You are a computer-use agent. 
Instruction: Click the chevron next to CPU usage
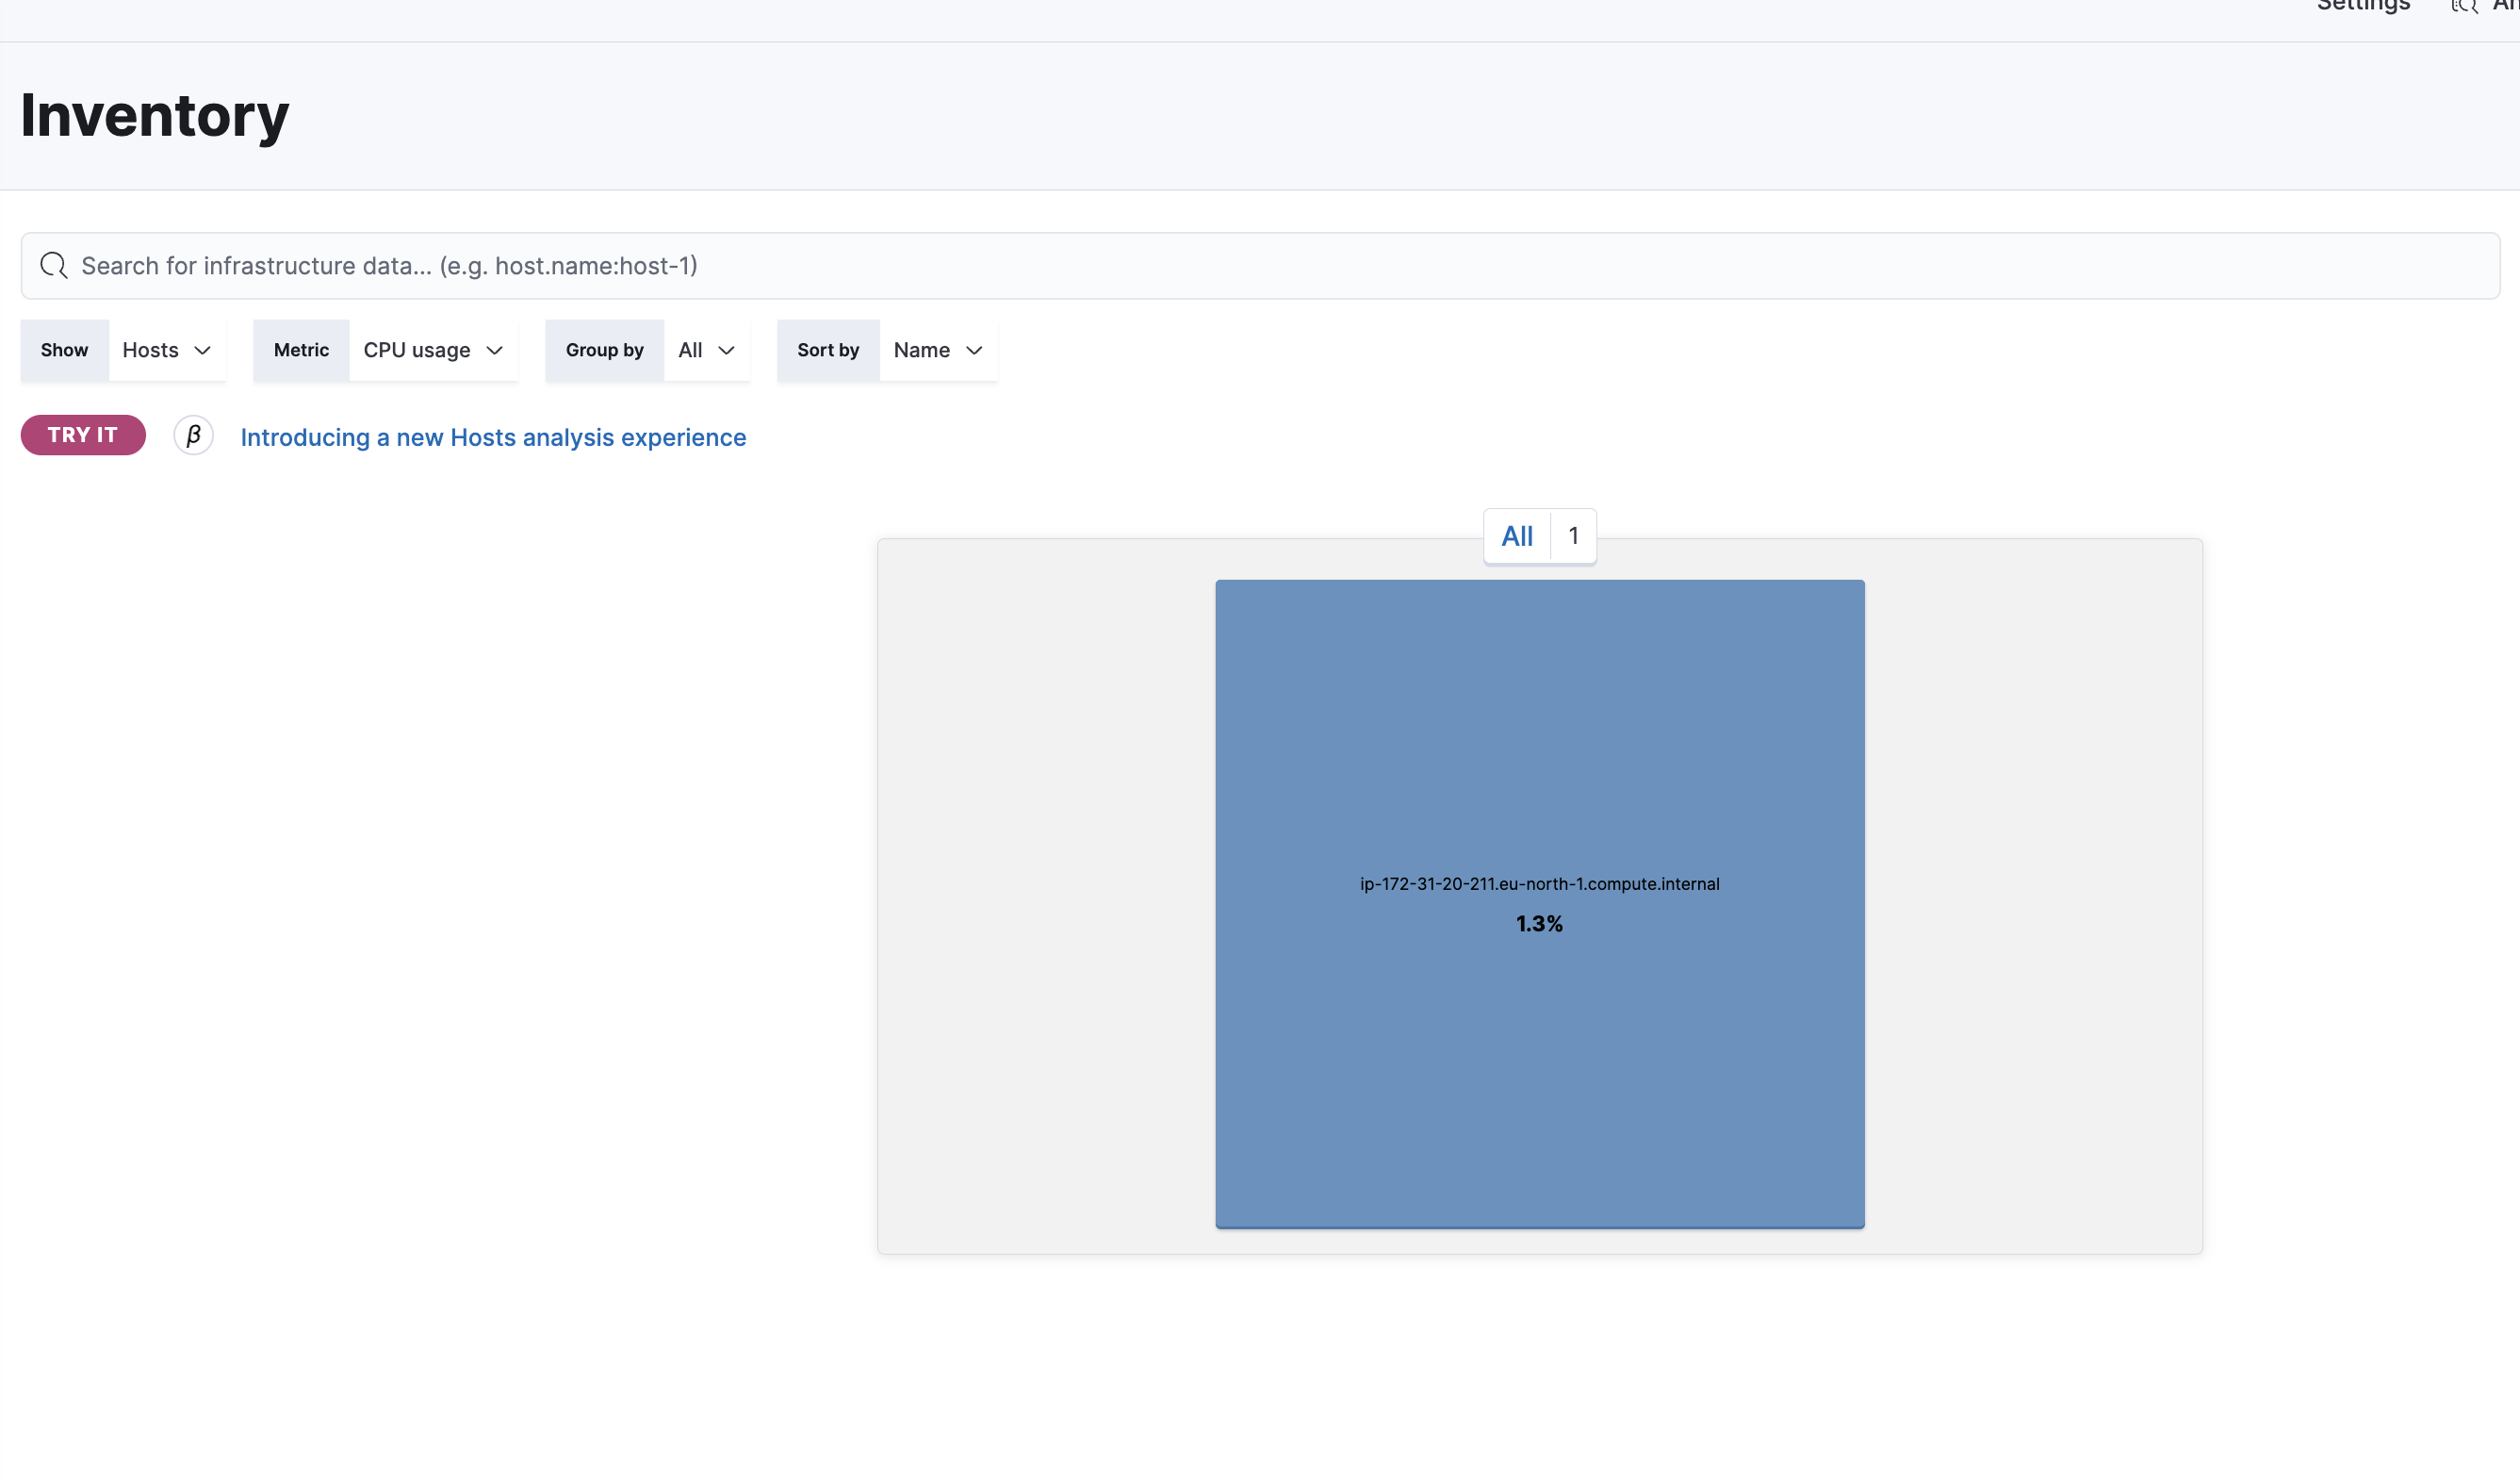coord(494,351)
